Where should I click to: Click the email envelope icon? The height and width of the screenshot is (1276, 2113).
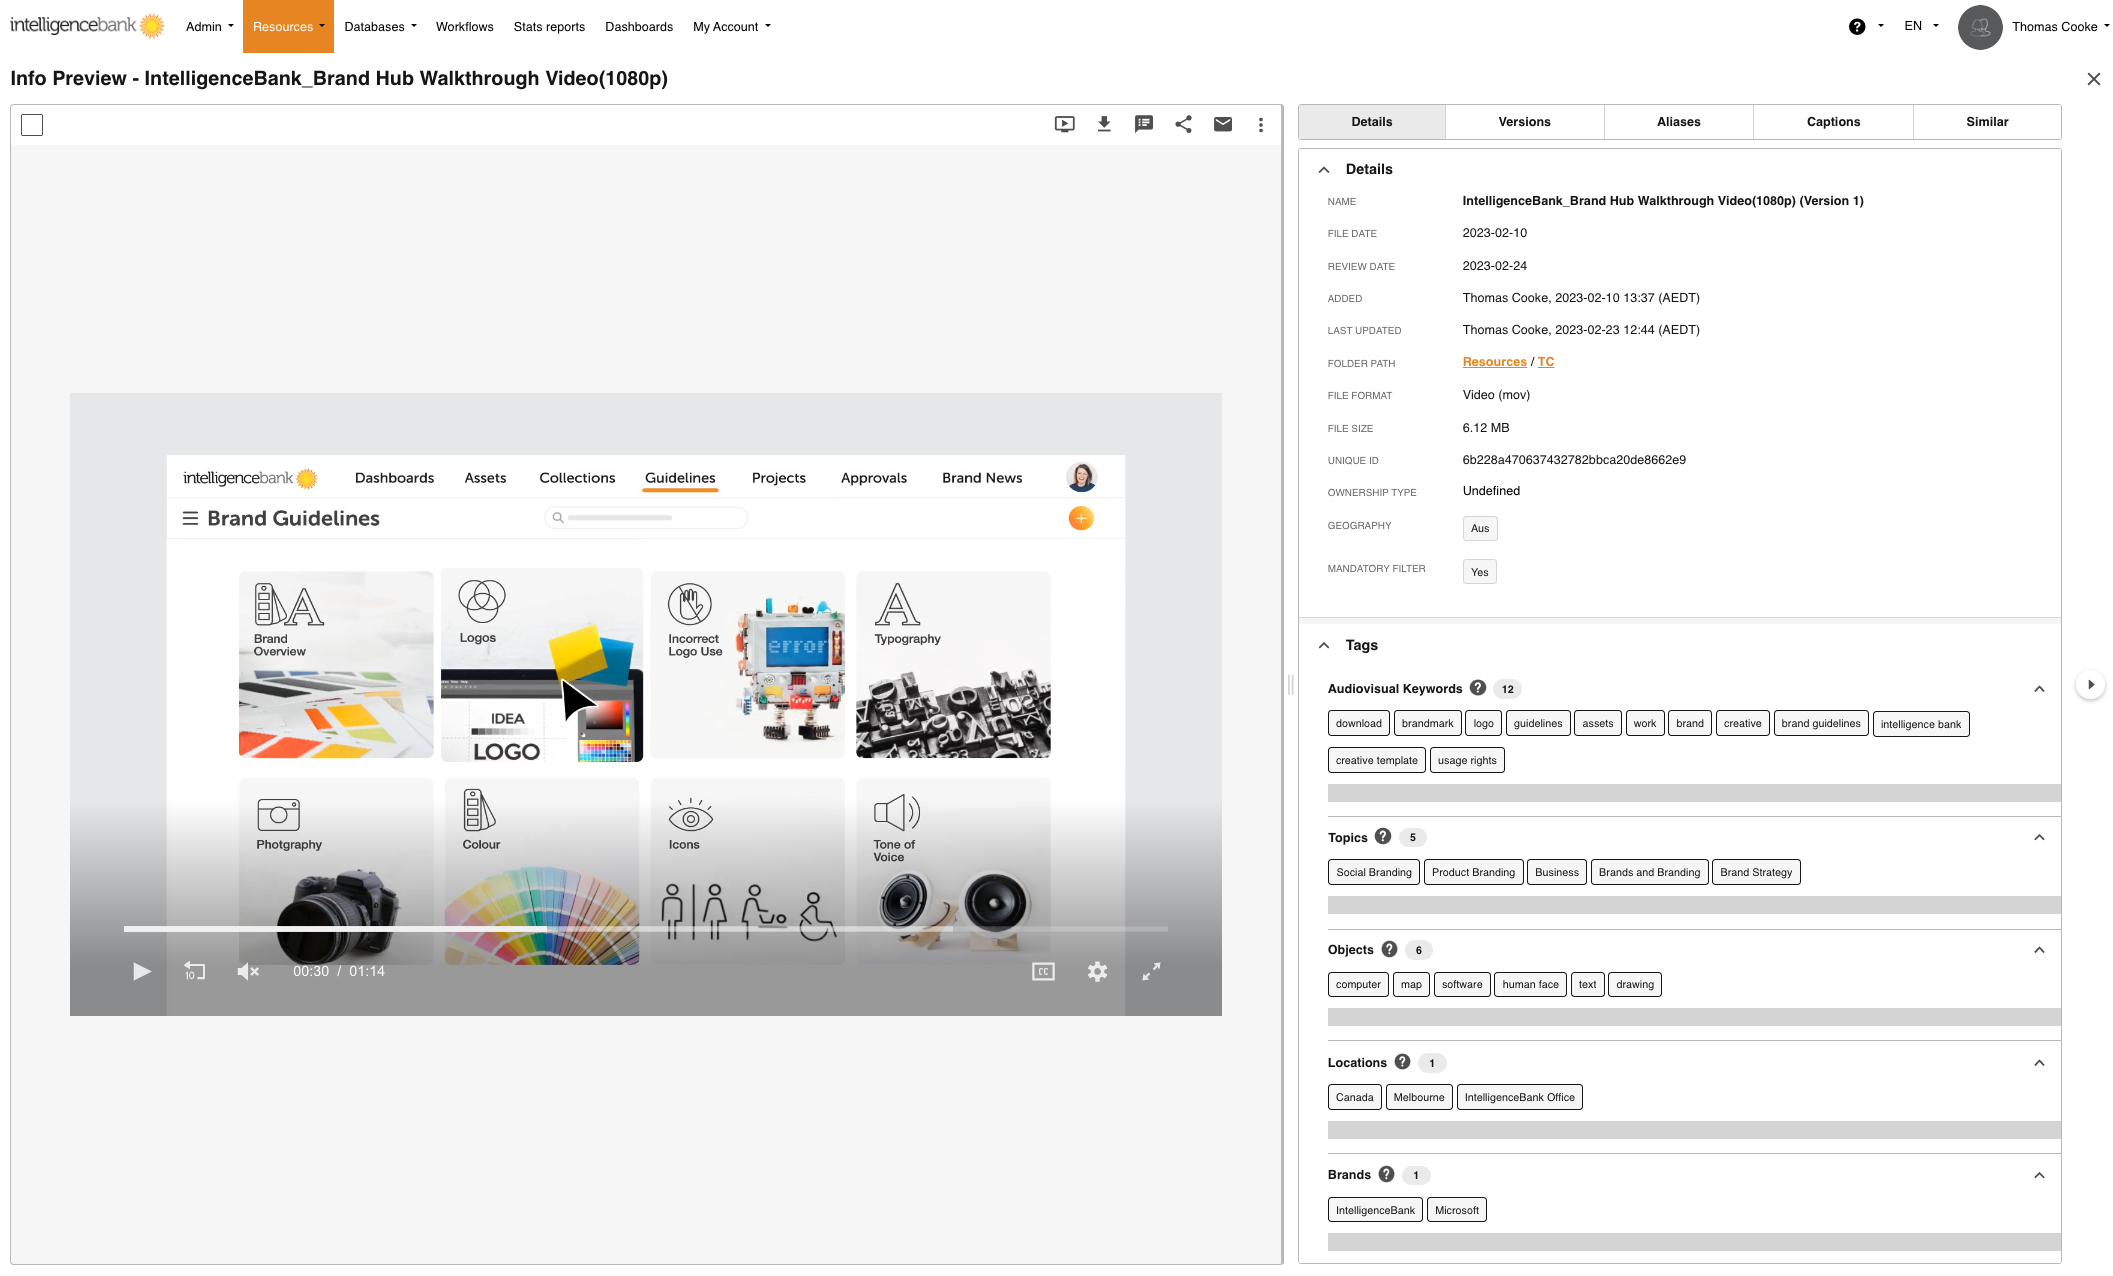point(1223,124)
